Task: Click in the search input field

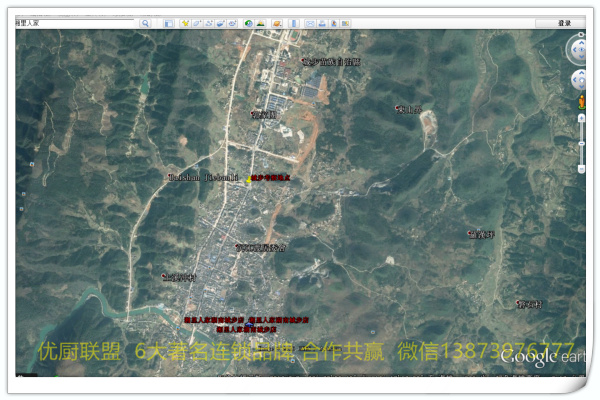Action: 75,23
